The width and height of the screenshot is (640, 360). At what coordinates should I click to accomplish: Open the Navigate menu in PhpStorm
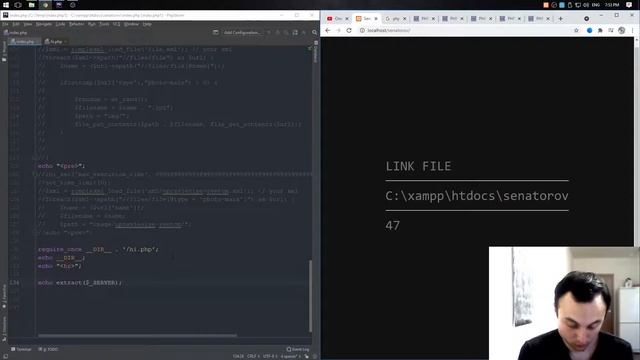[44, 24]
